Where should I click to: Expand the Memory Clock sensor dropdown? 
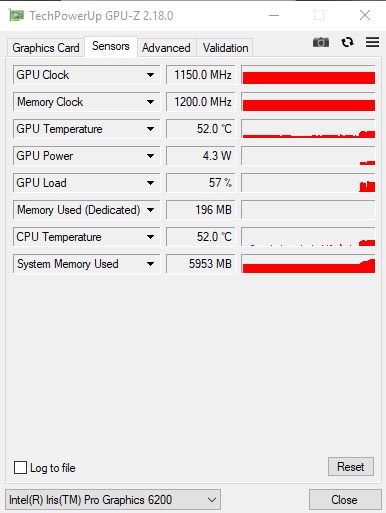point(150,102)
